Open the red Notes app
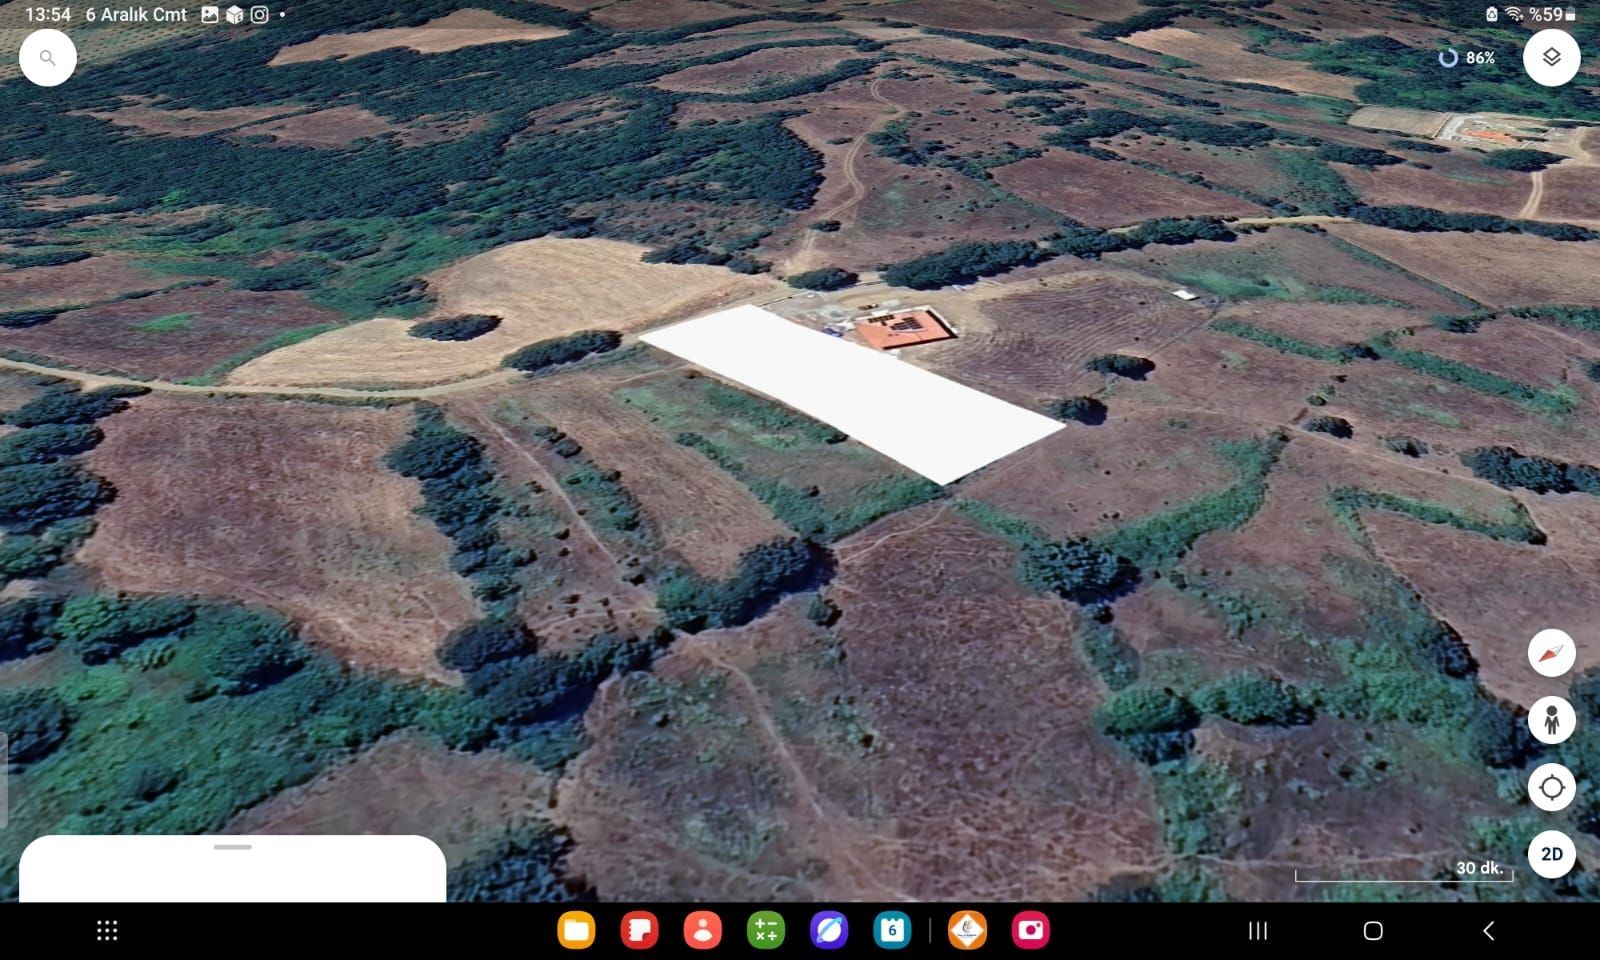 pyautogui.click(x=639, y=931)
